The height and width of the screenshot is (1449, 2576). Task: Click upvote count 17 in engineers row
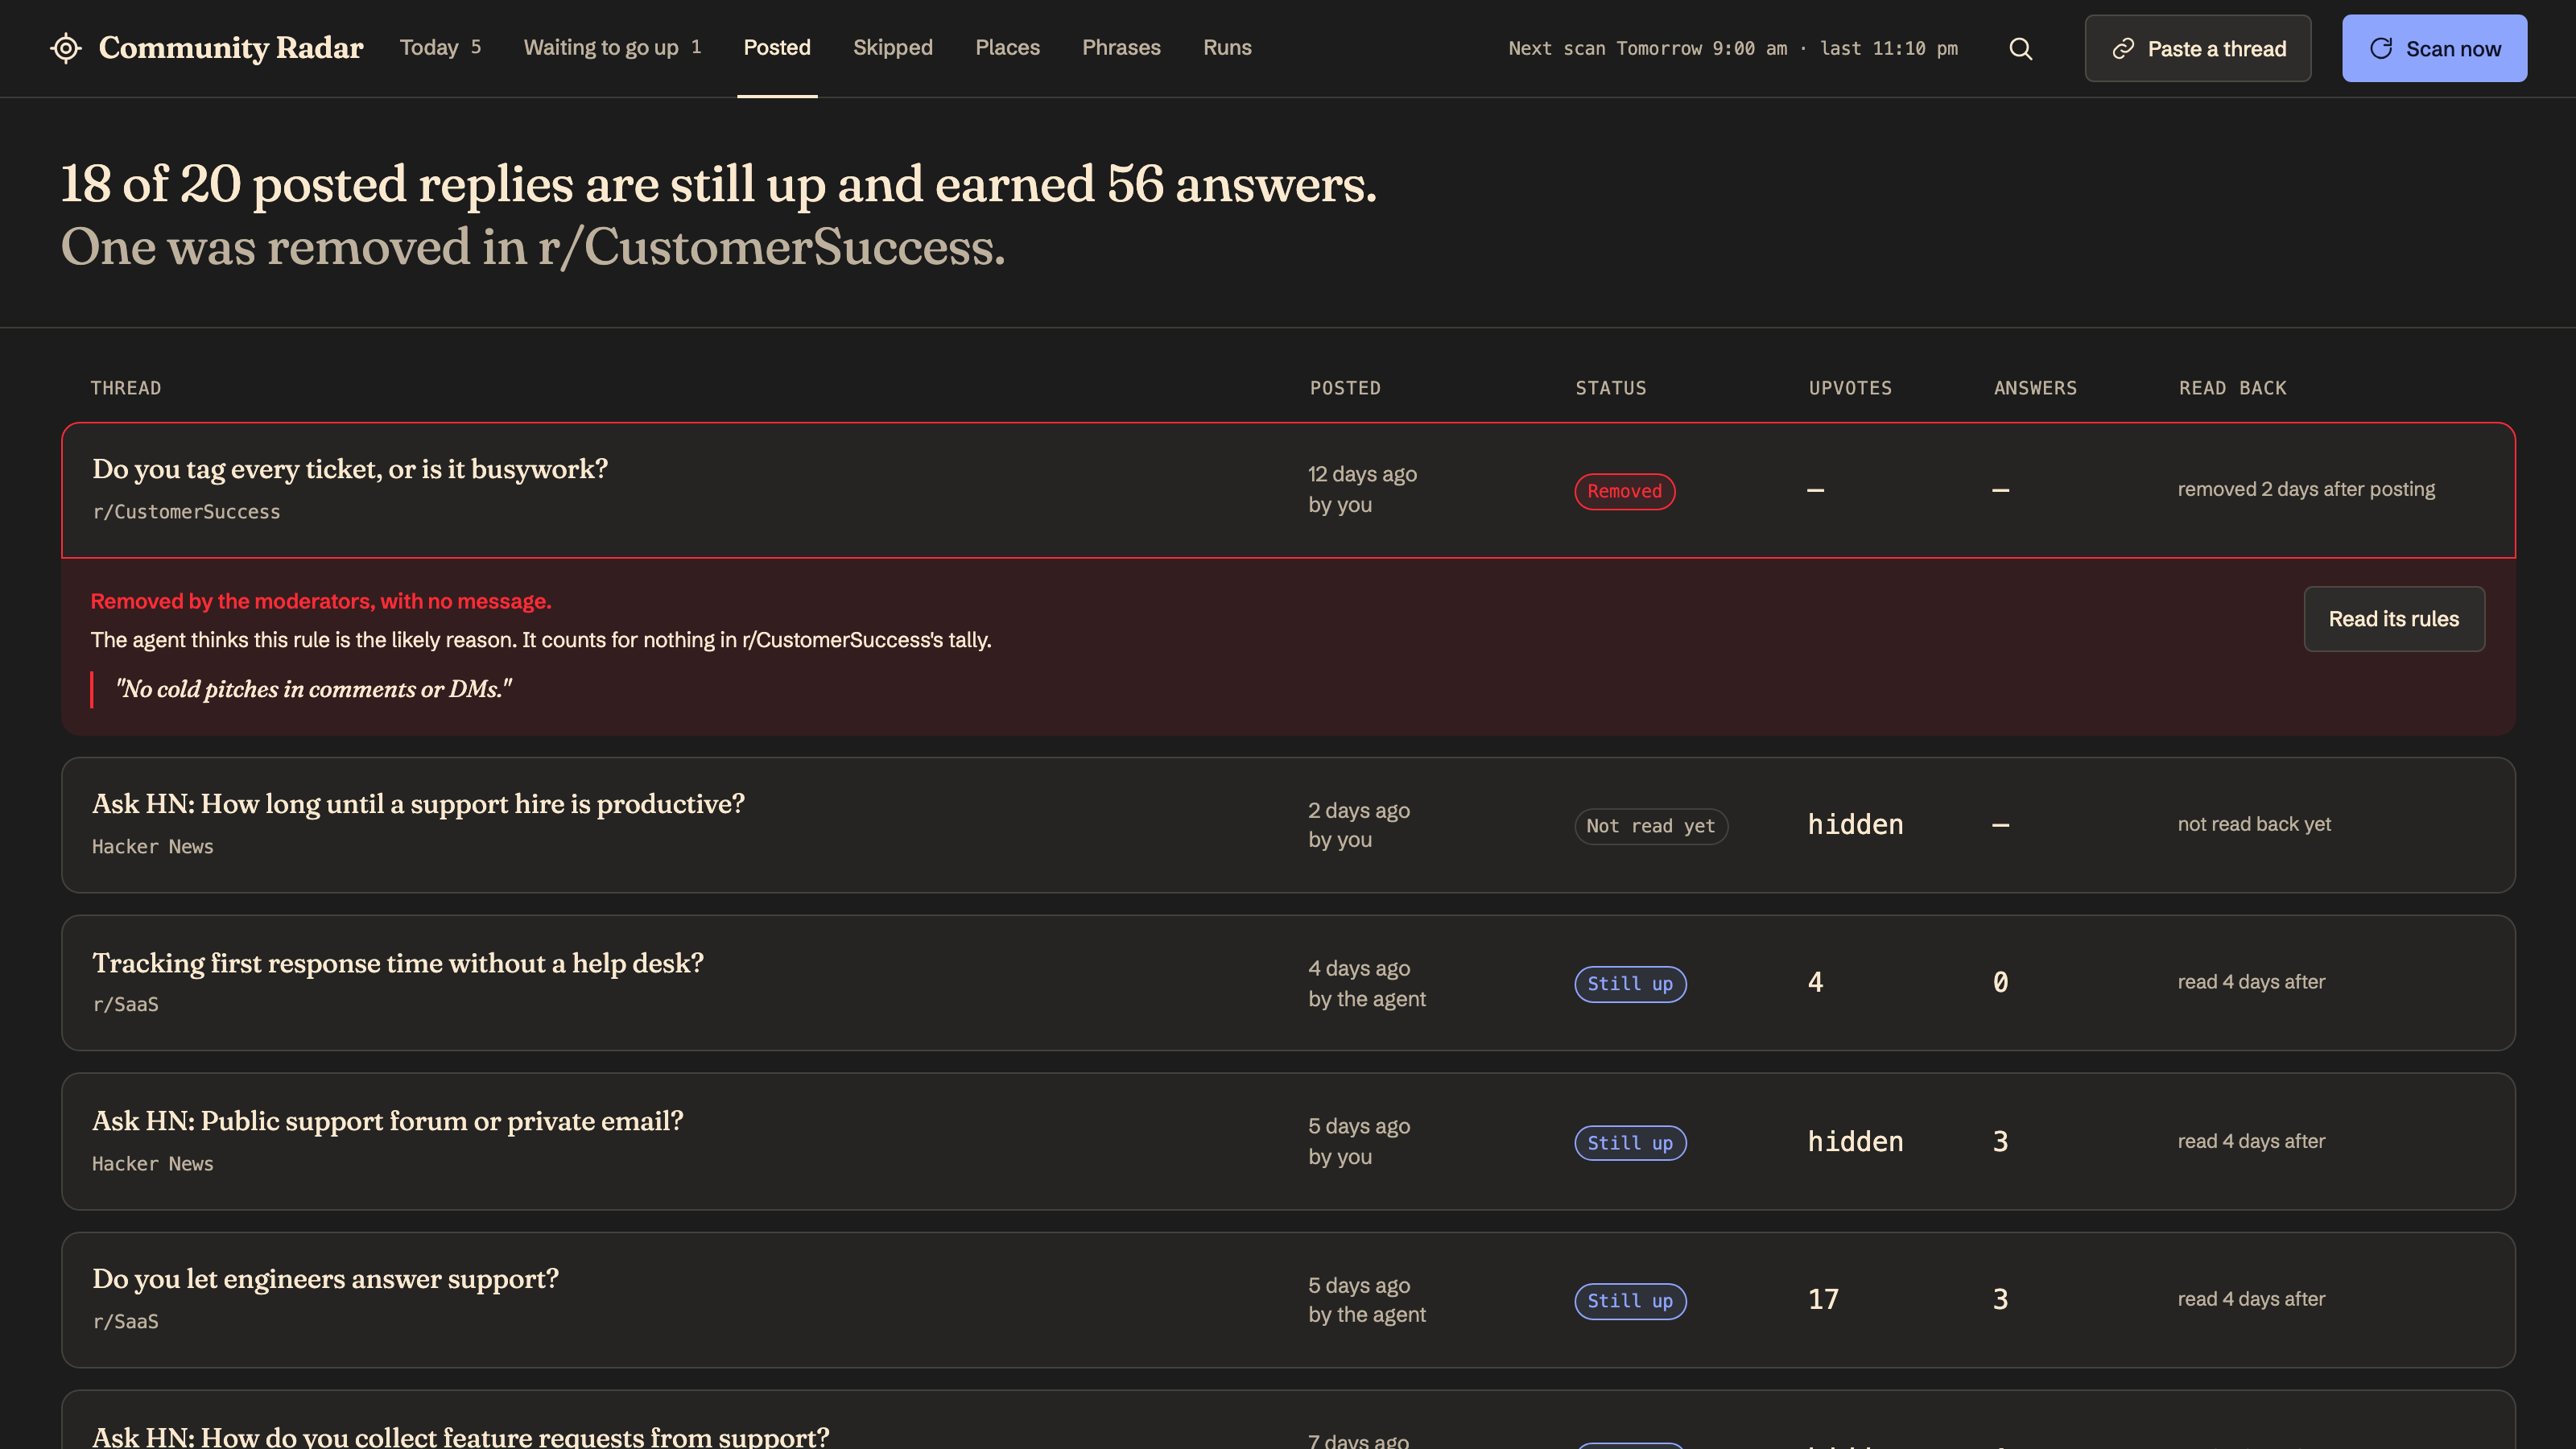coord(1823,1299)
